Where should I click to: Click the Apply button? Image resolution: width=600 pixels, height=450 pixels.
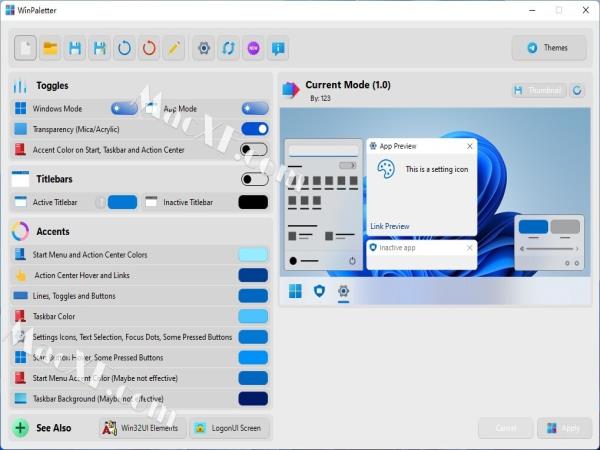tap(564, 428)
